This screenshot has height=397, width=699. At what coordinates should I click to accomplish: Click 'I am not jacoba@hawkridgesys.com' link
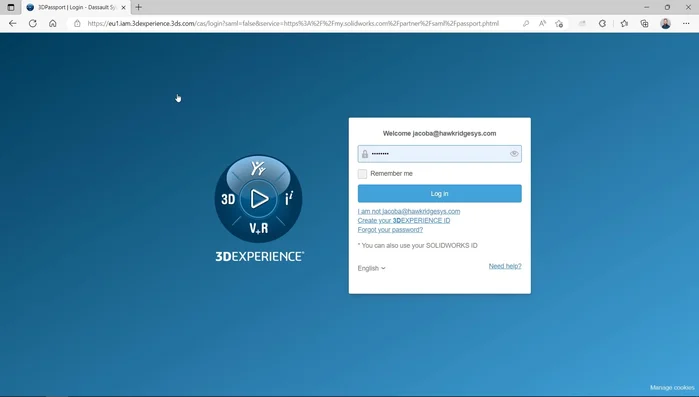tap(409, 211)
